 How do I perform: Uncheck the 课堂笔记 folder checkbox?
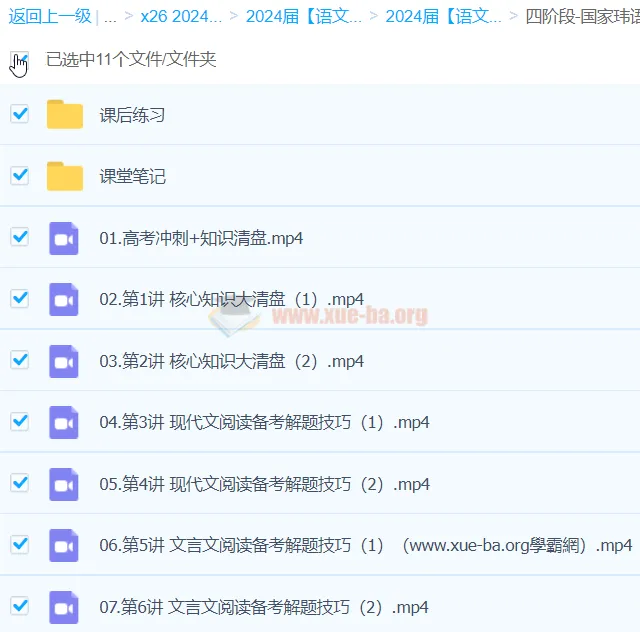point(19,175)
